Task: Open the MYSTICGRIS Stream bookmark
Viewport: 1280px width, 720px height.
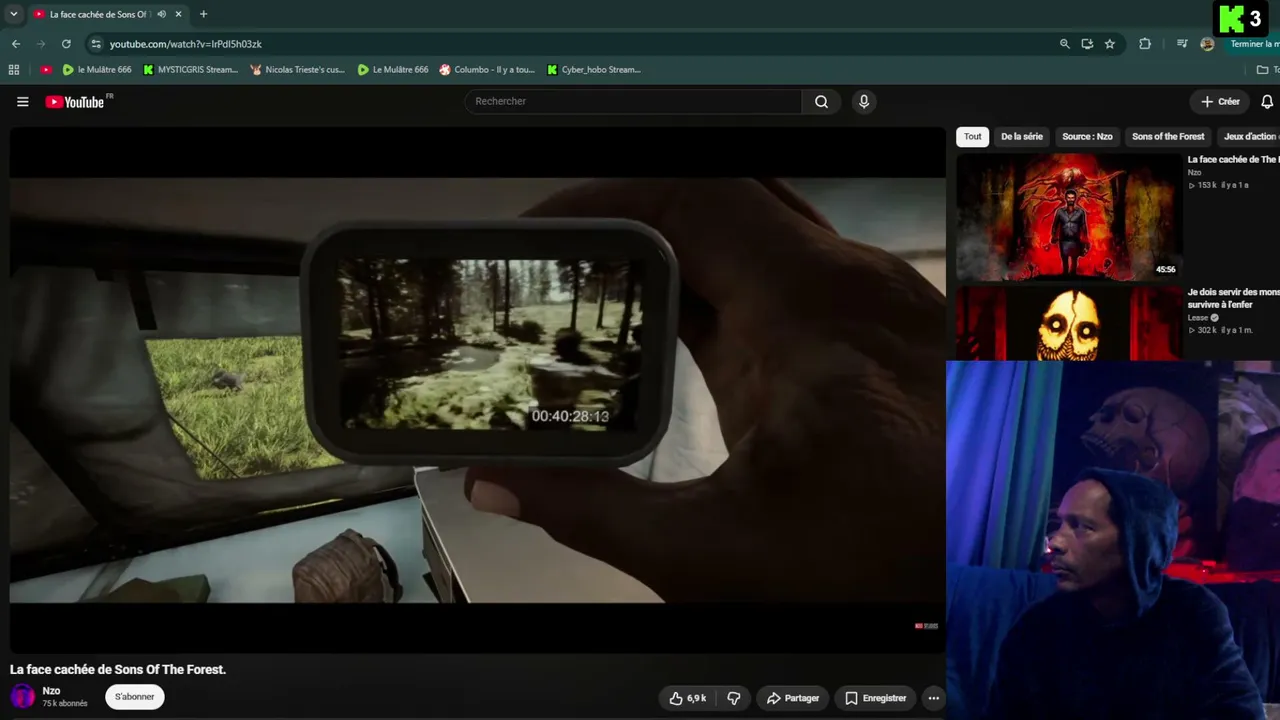Action: pos(190,70)
